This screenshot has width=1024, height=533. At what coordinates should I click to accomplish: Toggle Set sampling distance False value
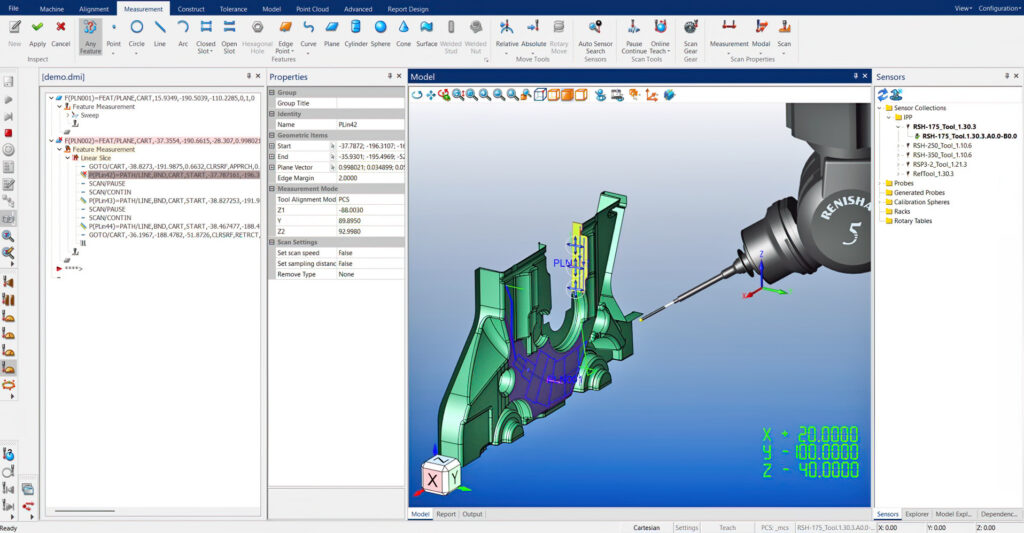point(370,263)
